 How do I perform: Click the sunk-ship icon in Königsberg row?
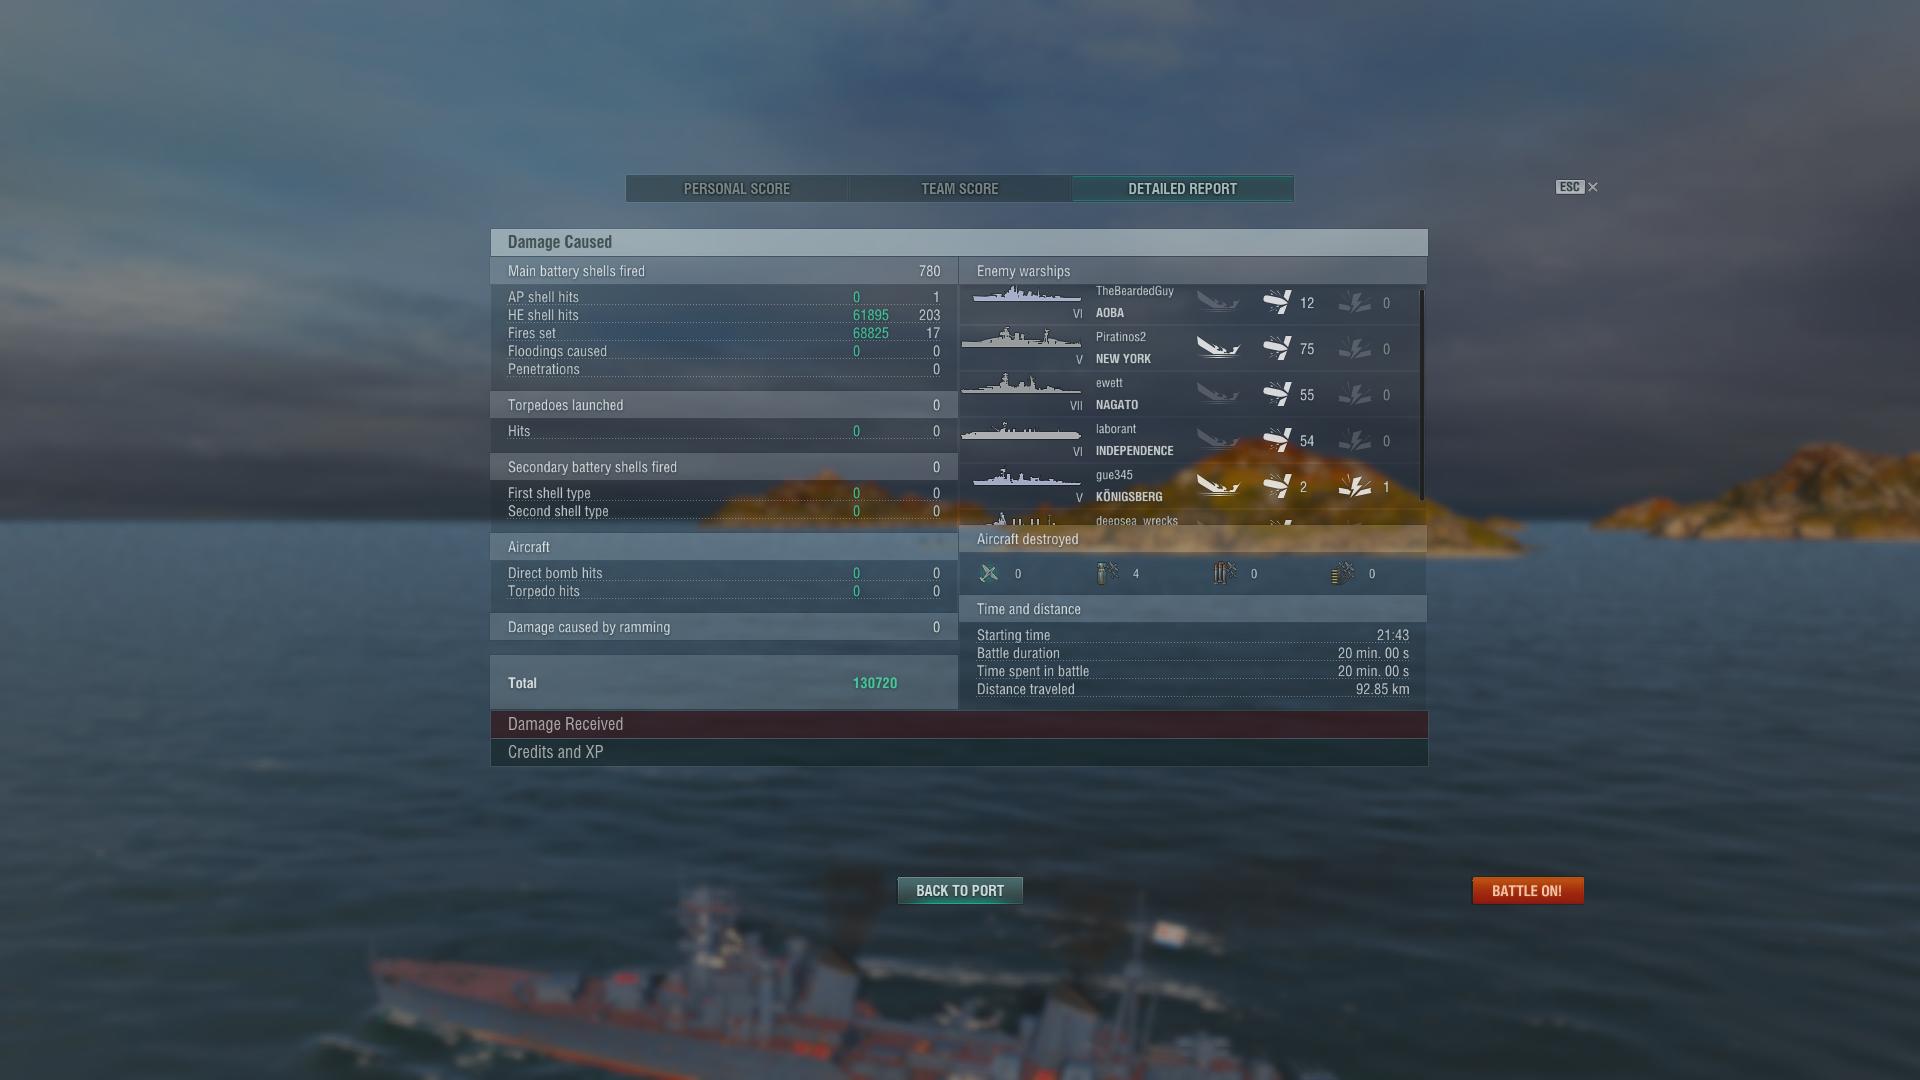(x=1218, y=487)
